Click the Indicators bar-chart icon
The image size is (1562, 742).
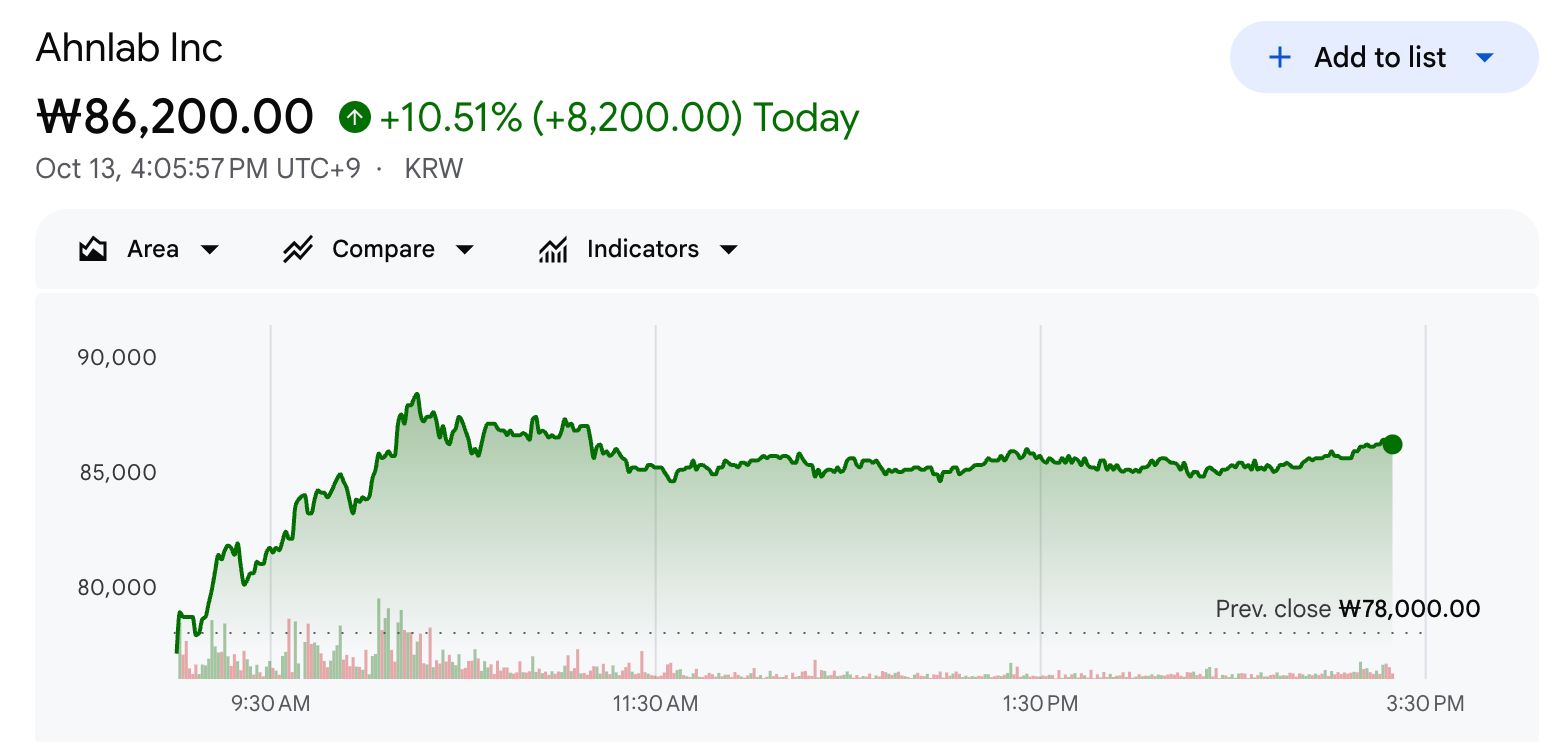(553, 249)
